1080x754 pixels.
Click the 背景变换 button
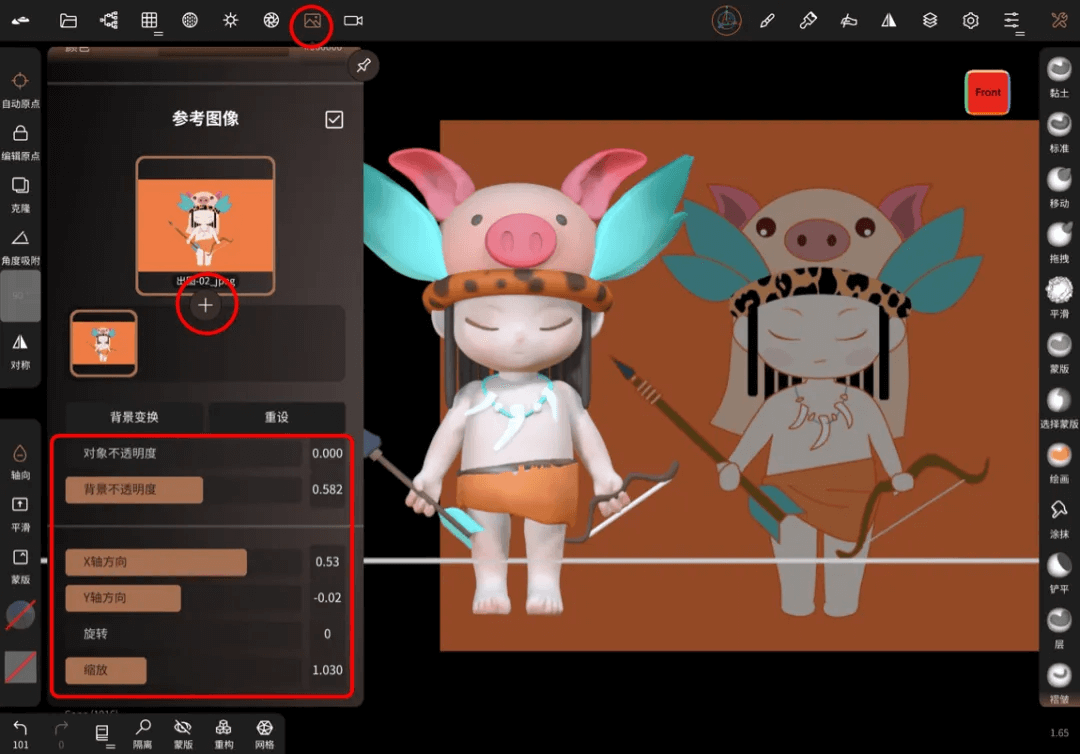coord(134,417)
